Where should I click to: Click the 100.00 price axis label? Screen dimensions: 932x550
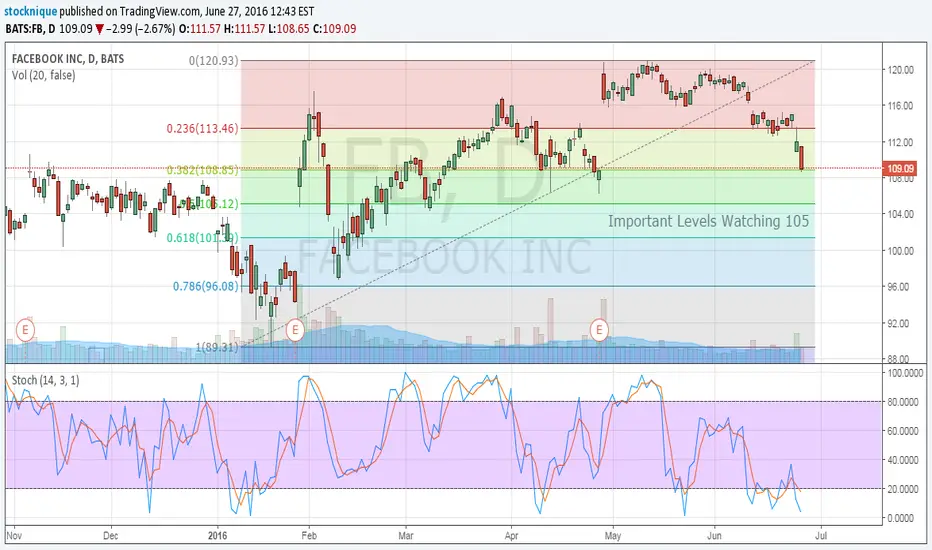(900, 250)
